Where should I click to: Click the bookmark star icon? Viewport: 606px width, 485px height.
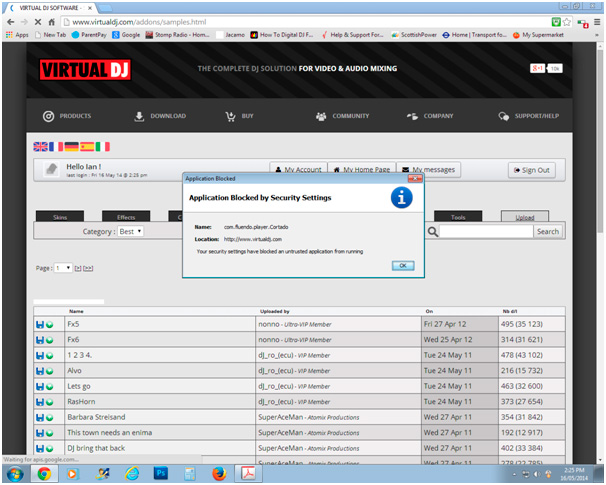[x=567, y=22]
